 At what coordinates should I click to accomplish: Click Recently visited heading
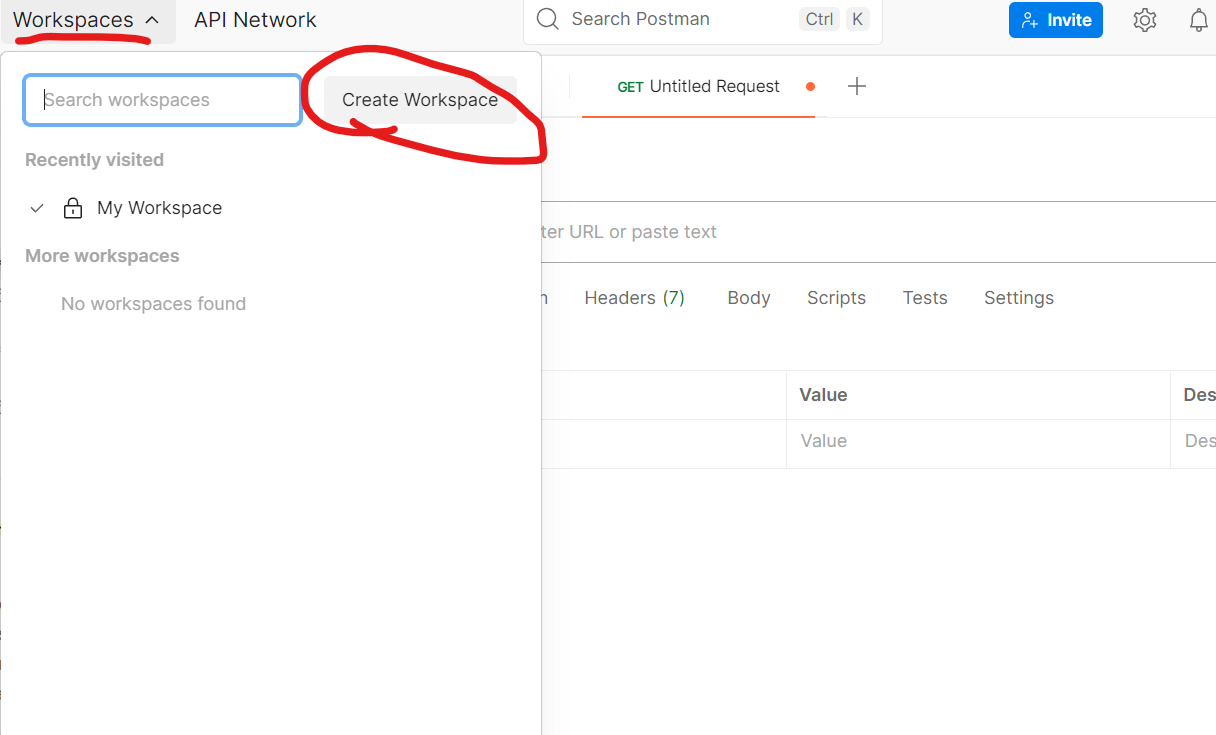[94, 160]
